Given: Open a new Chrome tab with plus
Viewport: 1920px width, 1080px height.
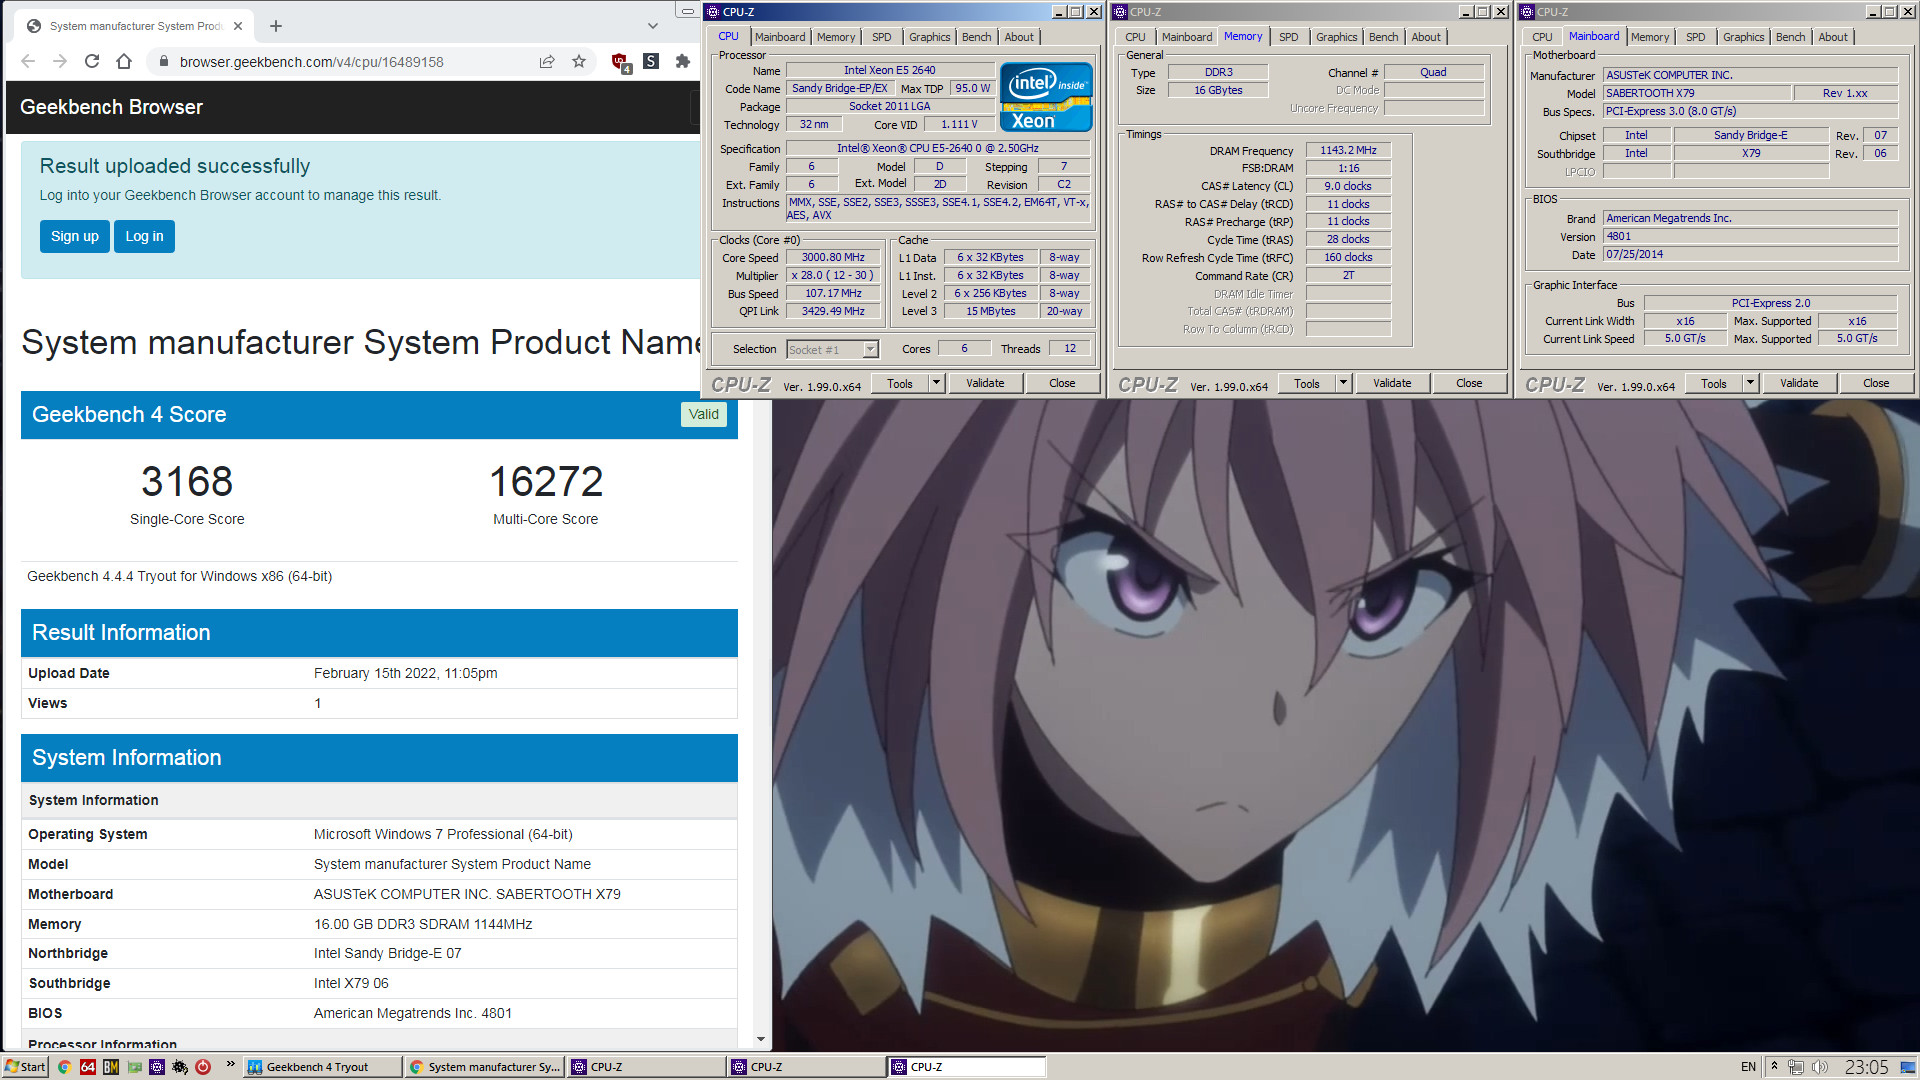Looking at the screenshot, I should coord(276,26).
